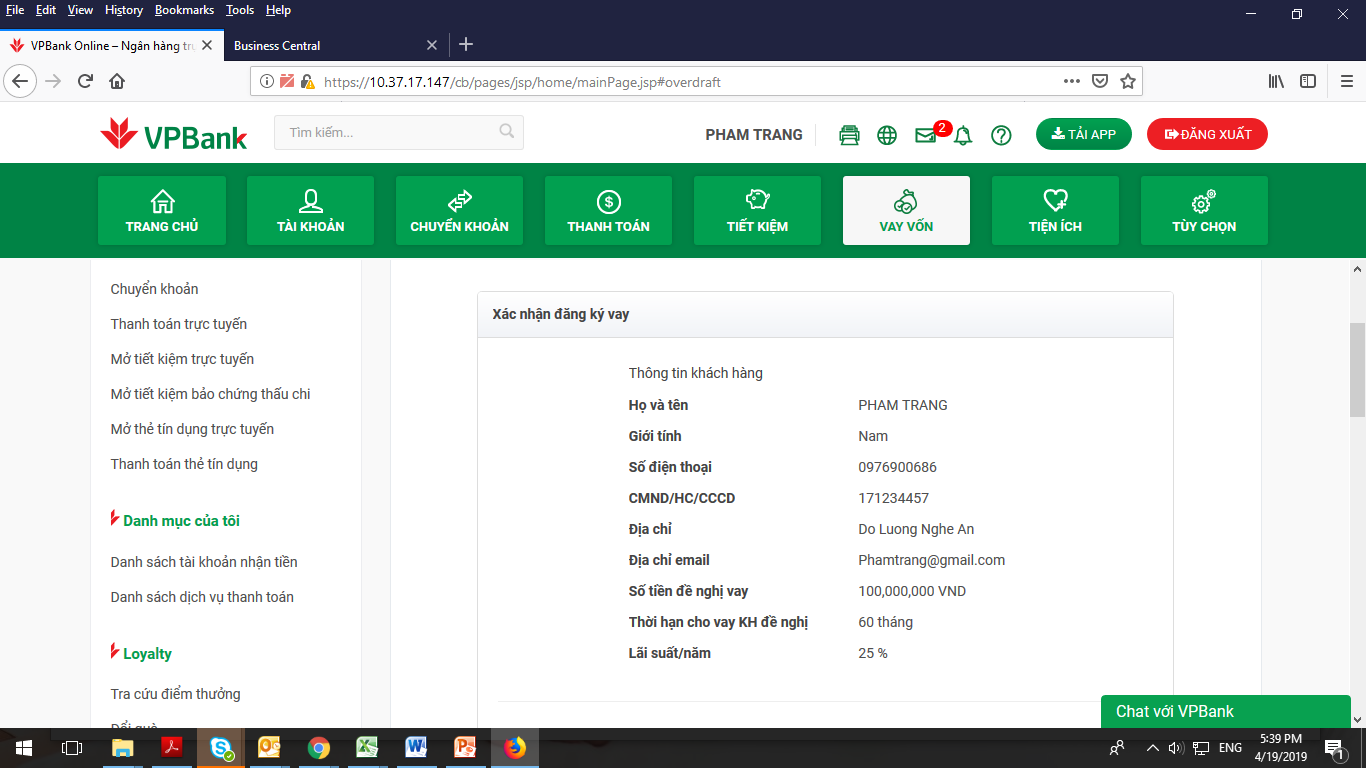Open the printer icon in header
Viewport: 1366px width, 768px height.
pos(849,135)
